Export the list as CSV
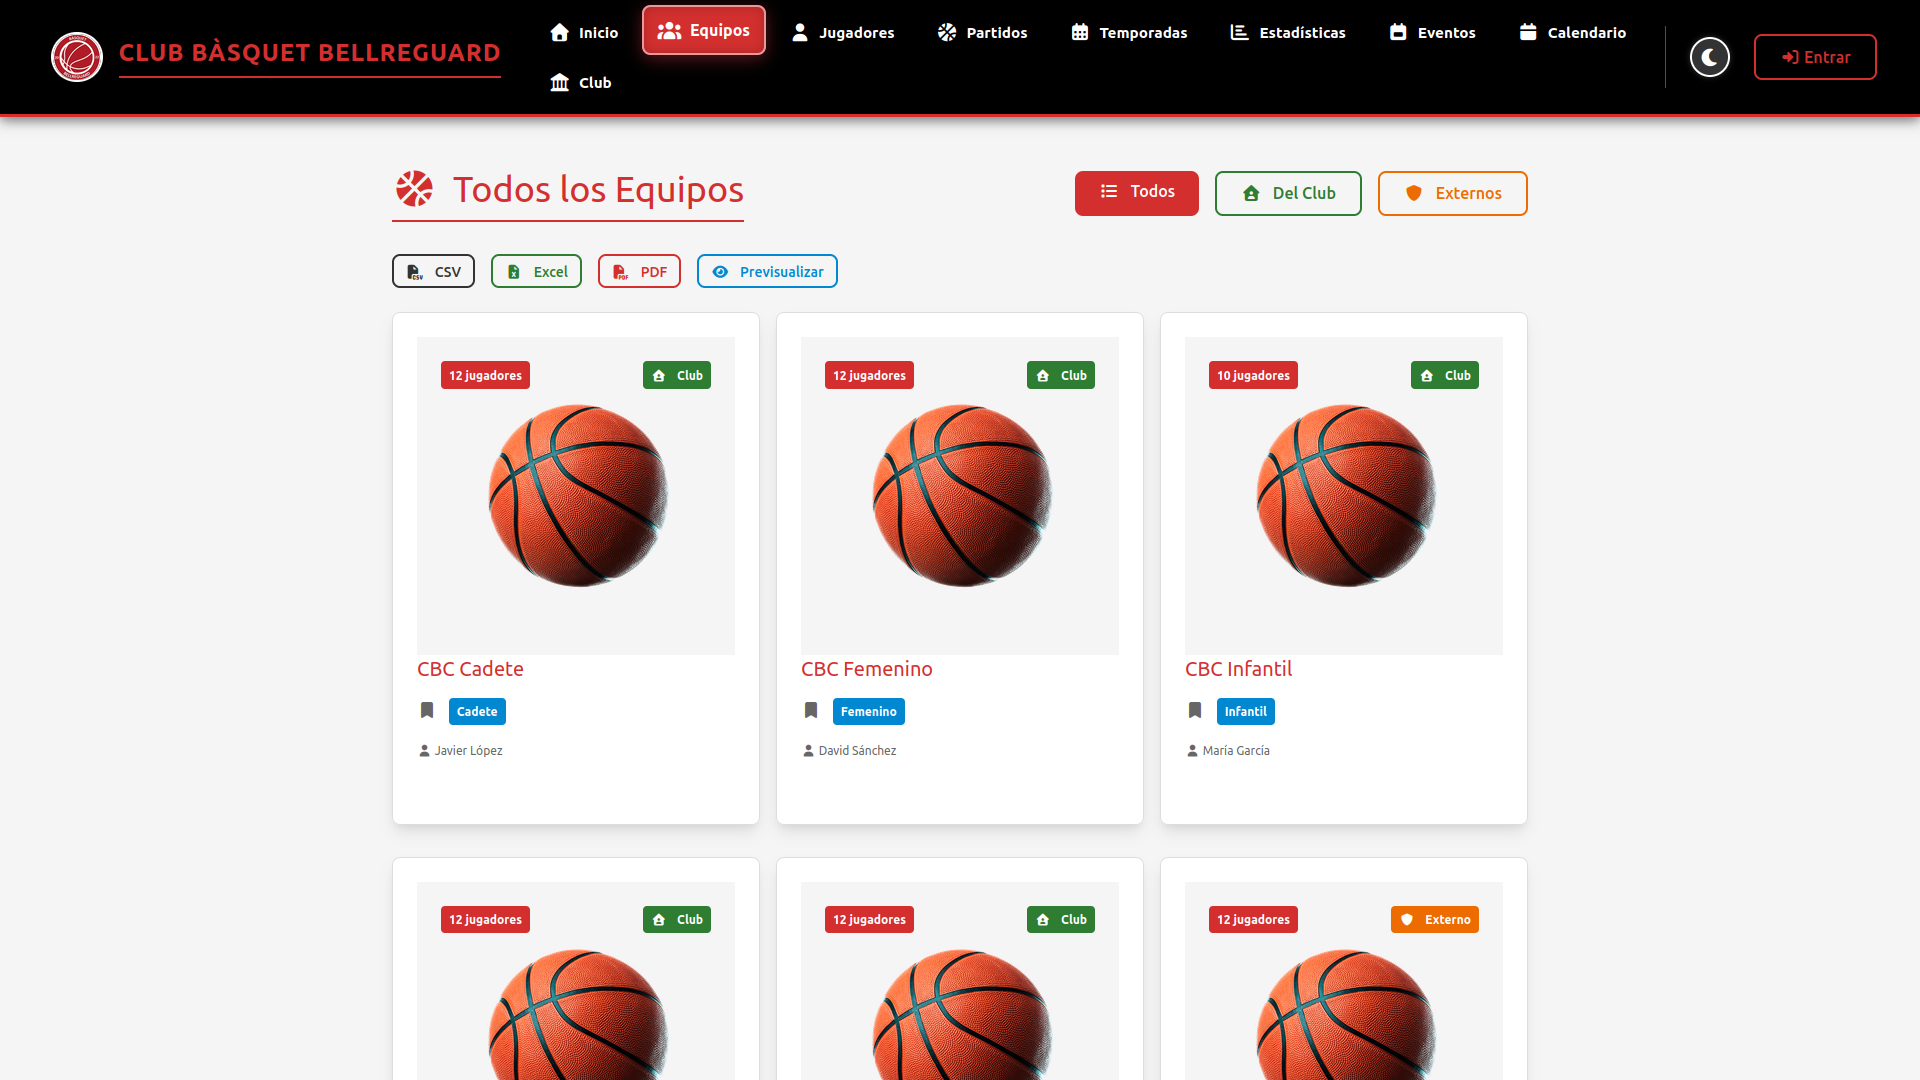This screenshot has height=1080, width=1920. [x=433, y=271]
